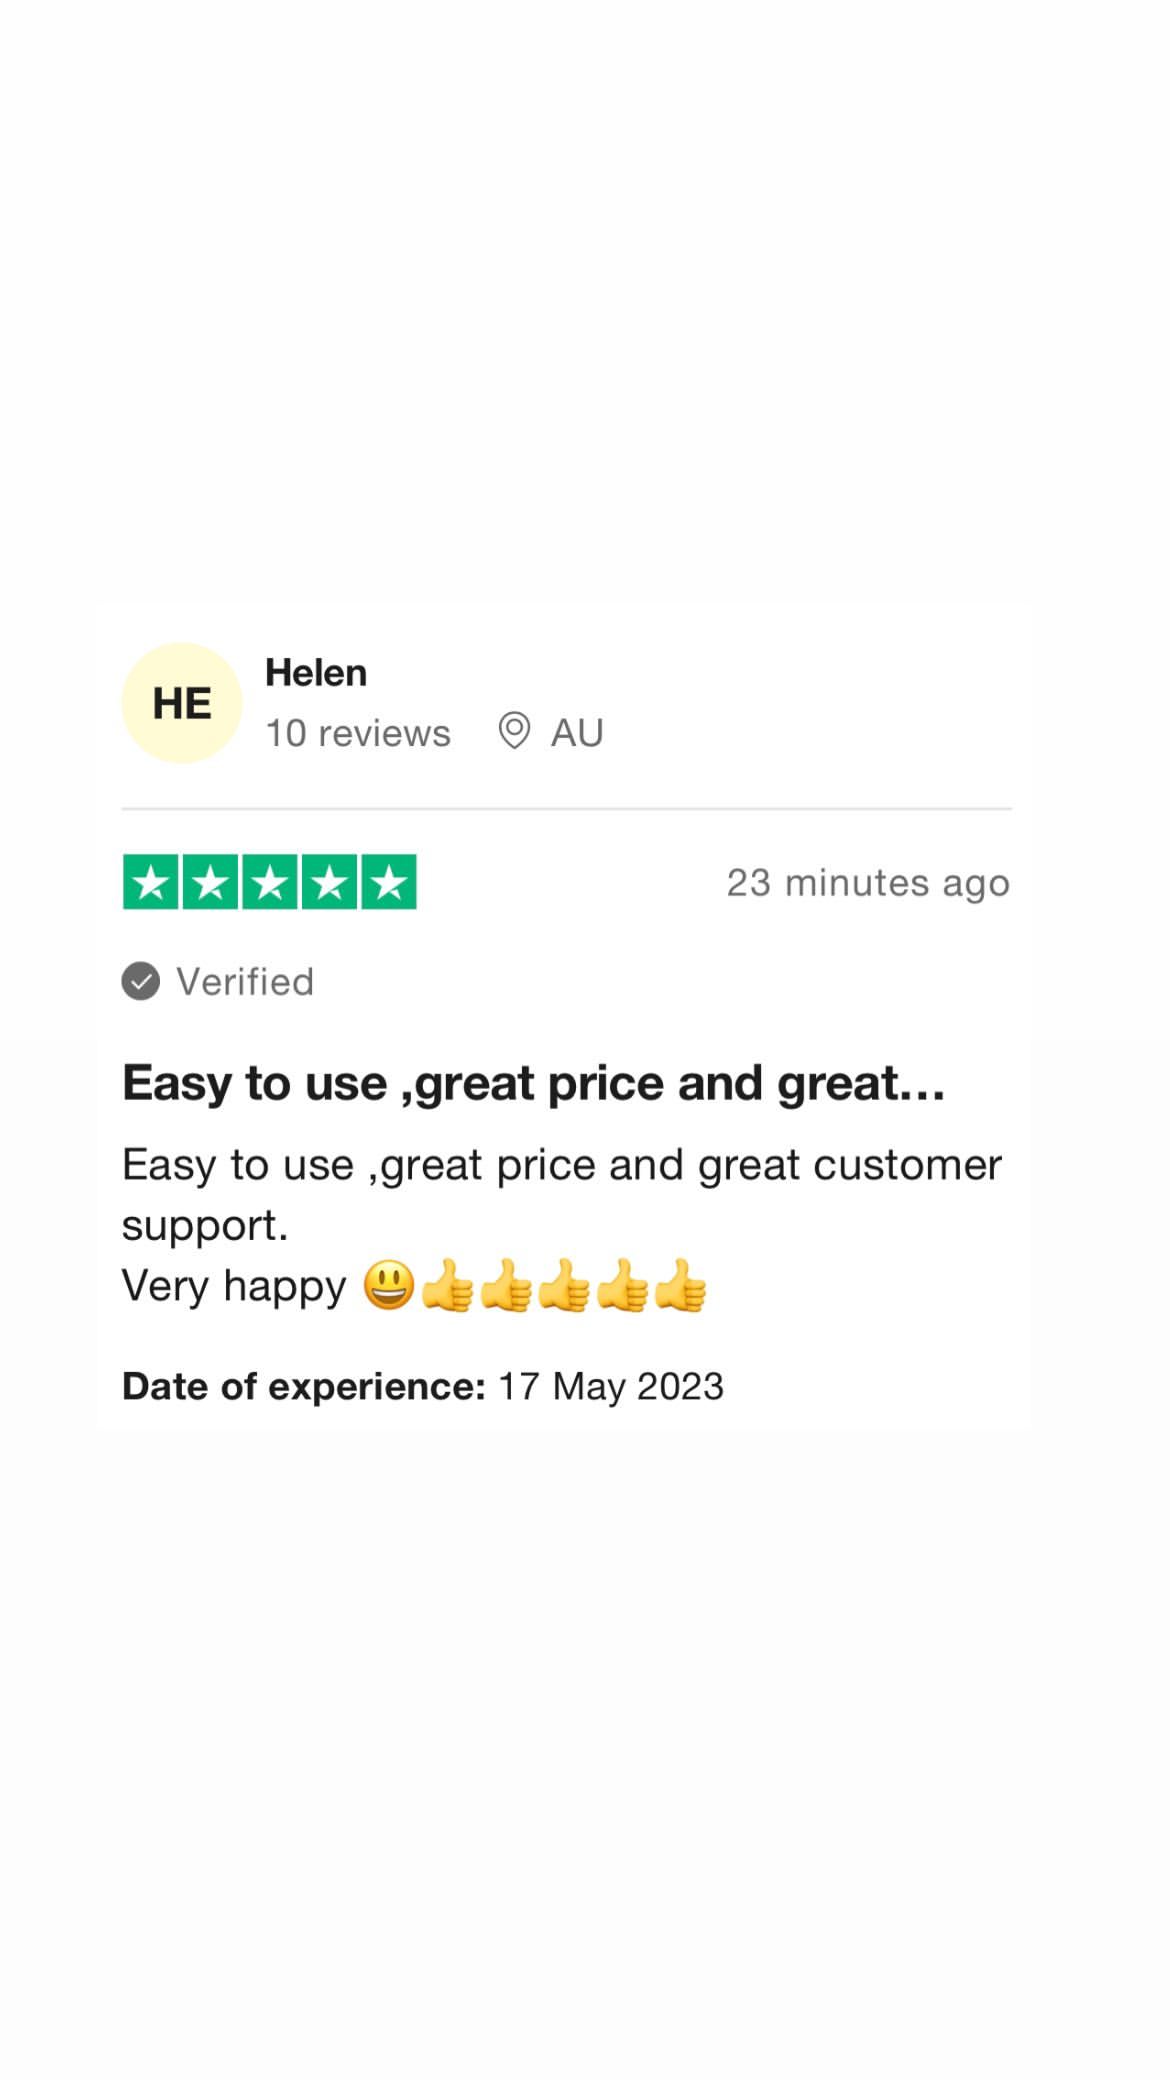Click the Date of experience label
1170x2080 pixels.
point(304,1387)
